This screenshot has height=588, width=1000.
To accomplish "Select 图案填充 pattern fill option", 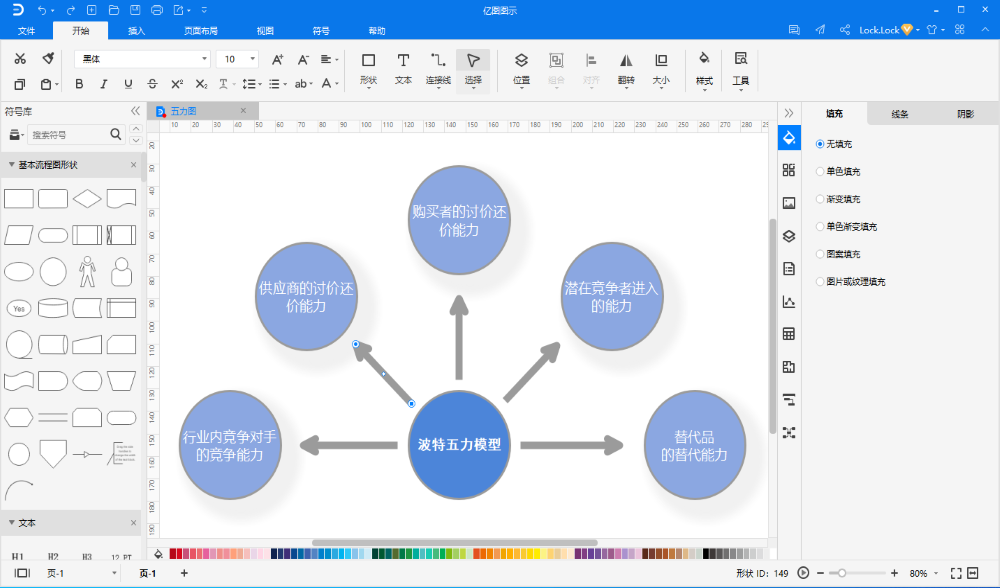I will [838, 254].
